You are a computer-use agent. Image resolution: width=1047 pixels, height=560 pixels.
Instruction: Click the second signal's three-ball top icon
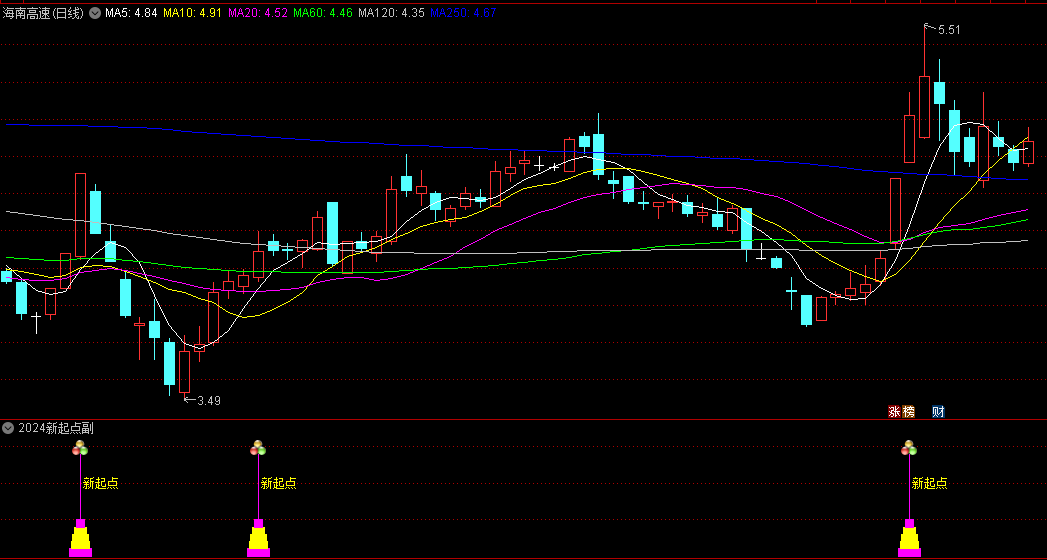coord(258,448)
